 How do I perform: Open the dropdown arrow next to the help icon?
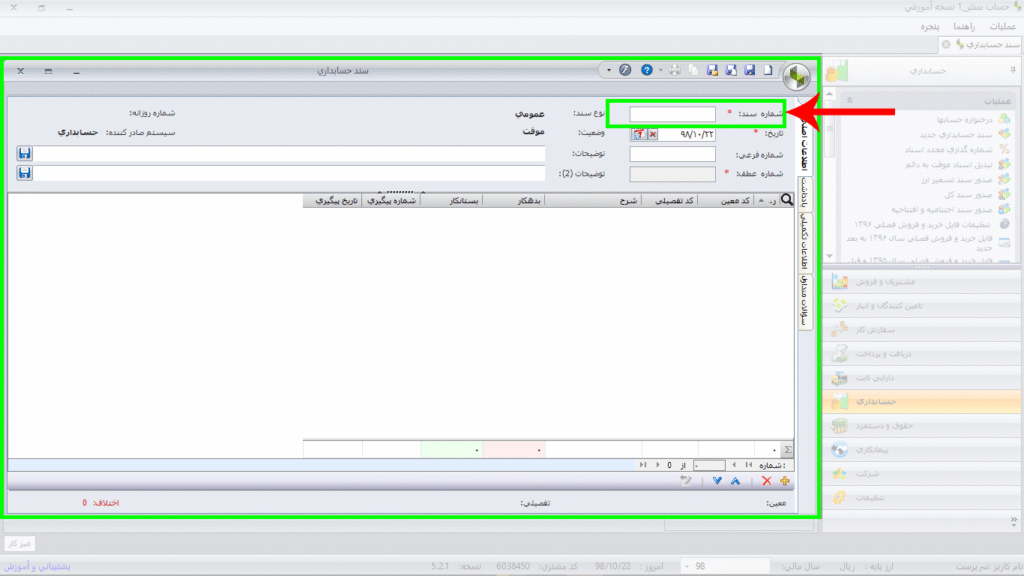coord(660,70)
